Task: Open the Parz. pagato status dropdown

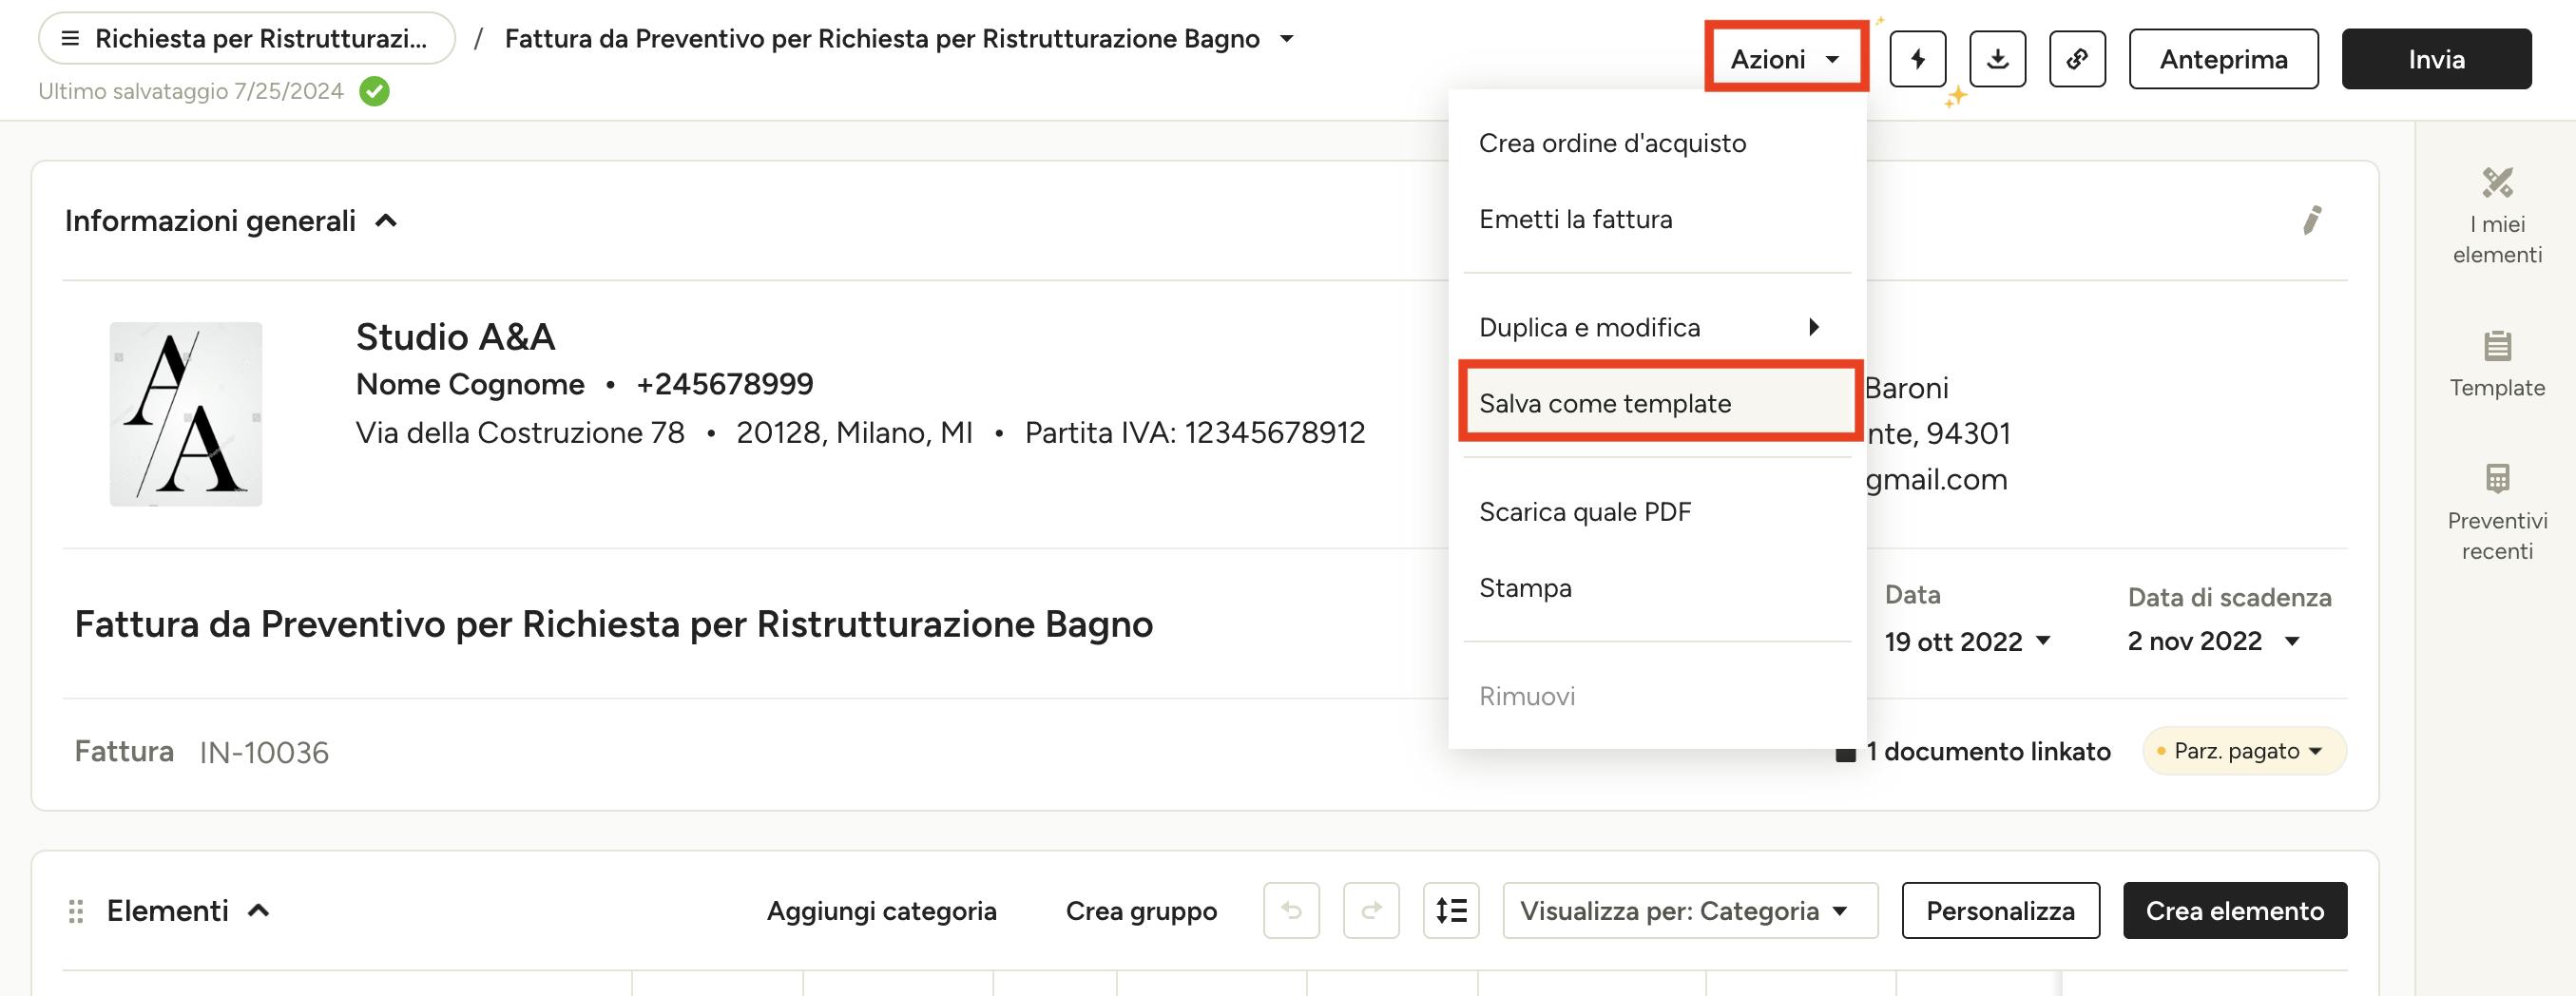Action: (2244, 751)
